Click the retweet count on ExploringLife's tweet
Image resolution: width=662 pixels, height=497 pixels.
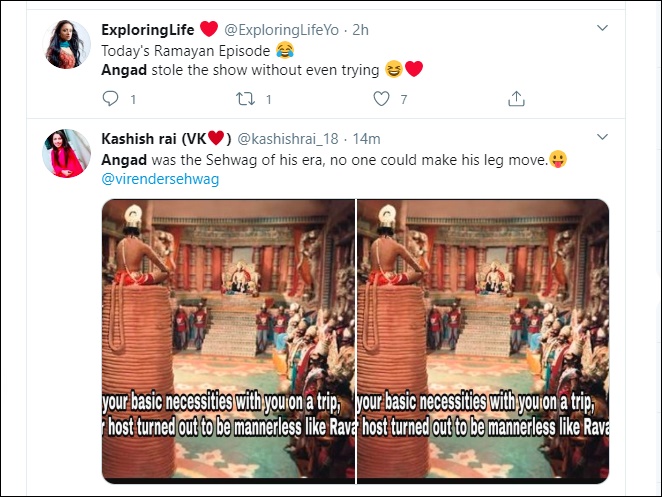pyautogui.click(x=268, y=98)
